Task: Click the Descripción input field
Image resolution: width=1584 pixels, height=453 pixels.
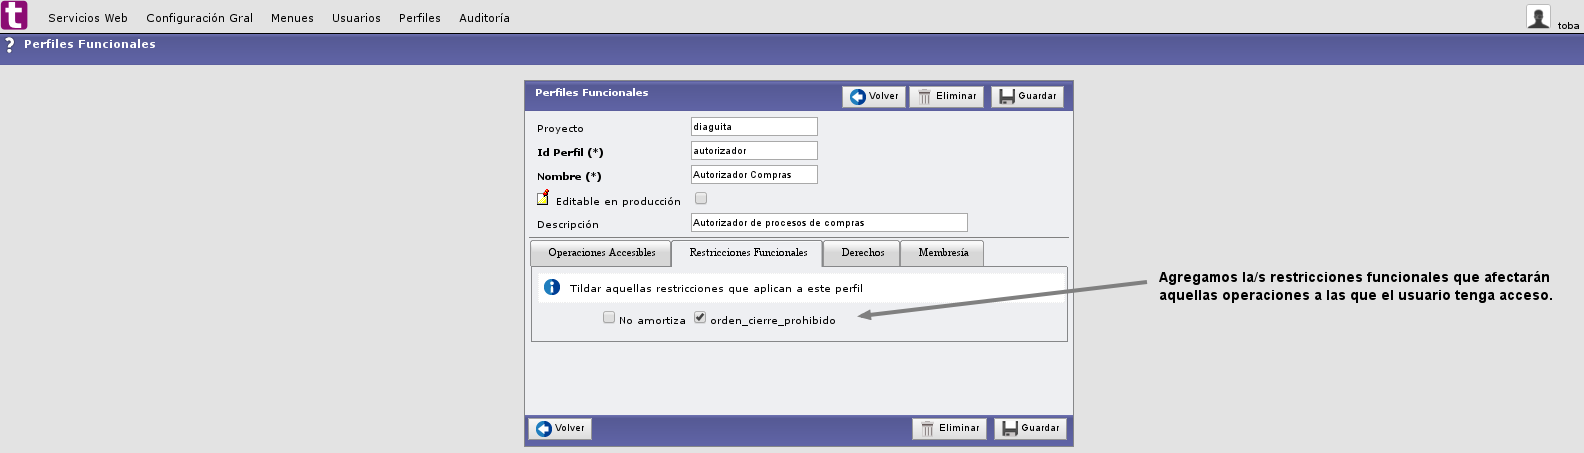Action: coord(829,223)
